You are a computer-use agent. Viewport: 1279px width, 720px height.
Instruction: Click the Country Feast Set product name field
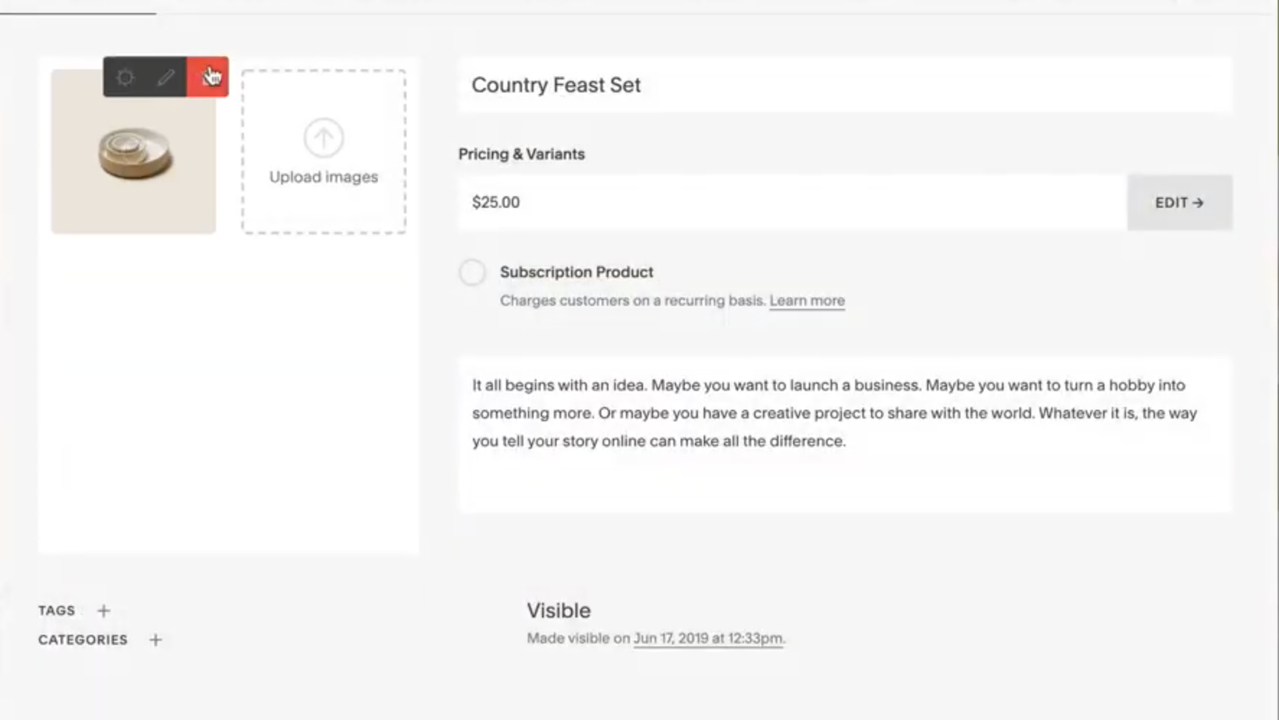click(844, 85)
